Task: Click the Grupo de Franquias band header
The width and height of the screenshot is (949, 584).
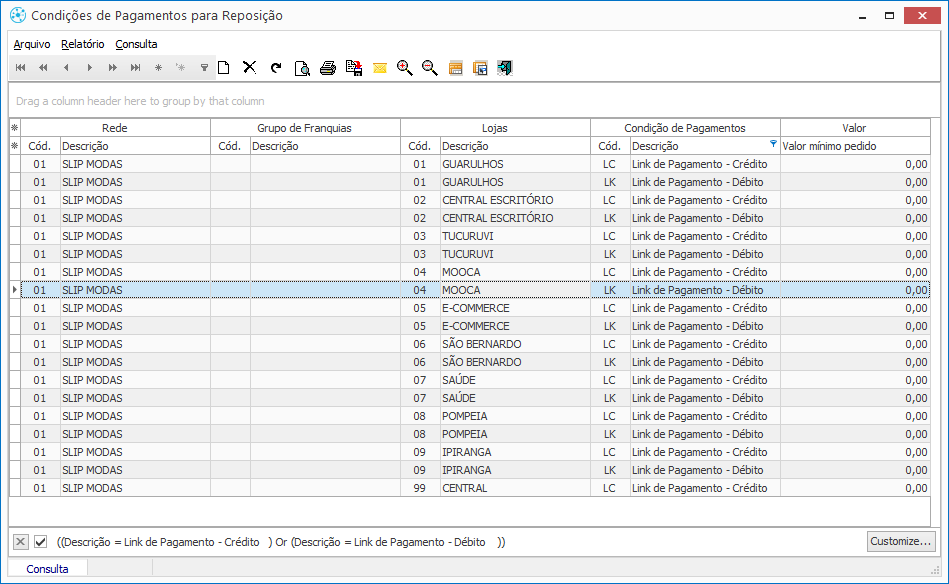Action: point(304,128)
